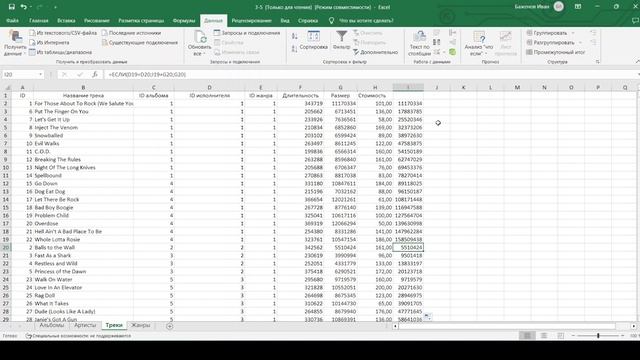Click the zoom slider handle
Image resolution: width=640 pixels, height=360 pixels.
tap(598, 336)
